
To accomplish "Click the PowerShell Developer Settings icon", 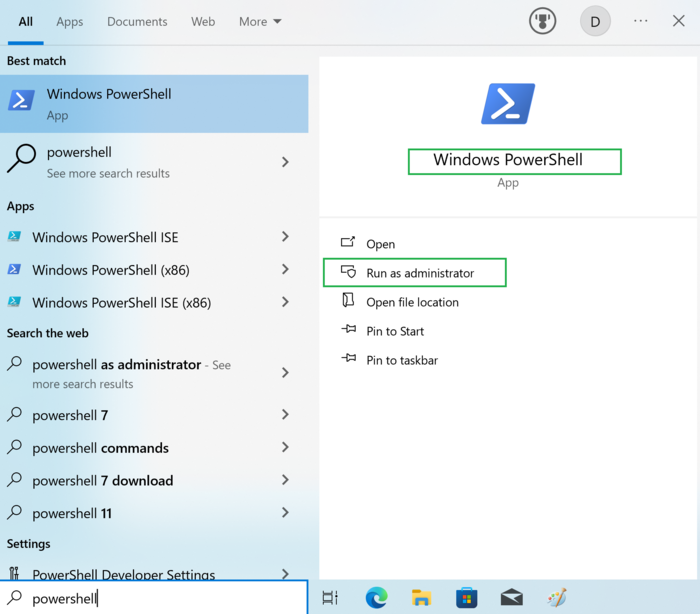I will coord(14,572).
